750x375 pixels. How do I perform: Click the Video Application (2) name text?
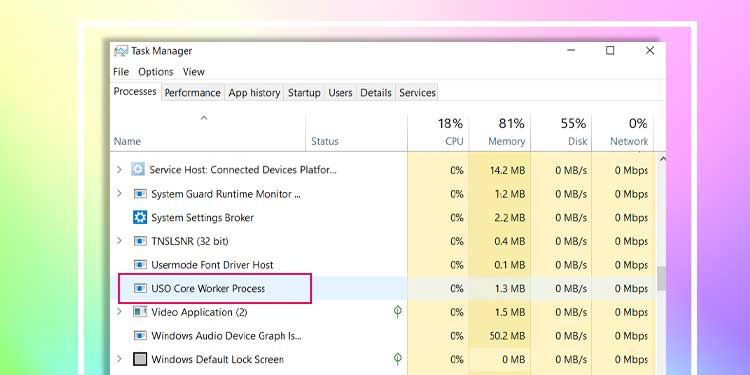click(199, 312)
